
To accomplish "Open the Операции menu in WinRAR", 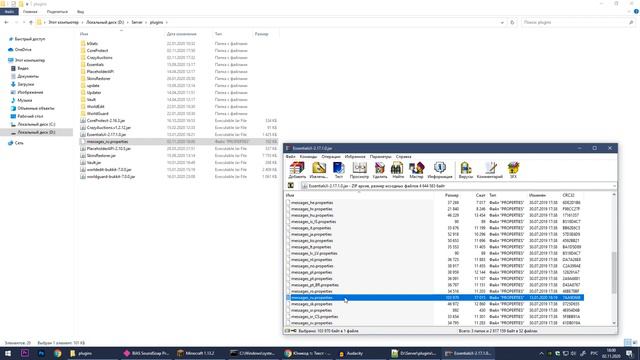I will pos(331,157).
